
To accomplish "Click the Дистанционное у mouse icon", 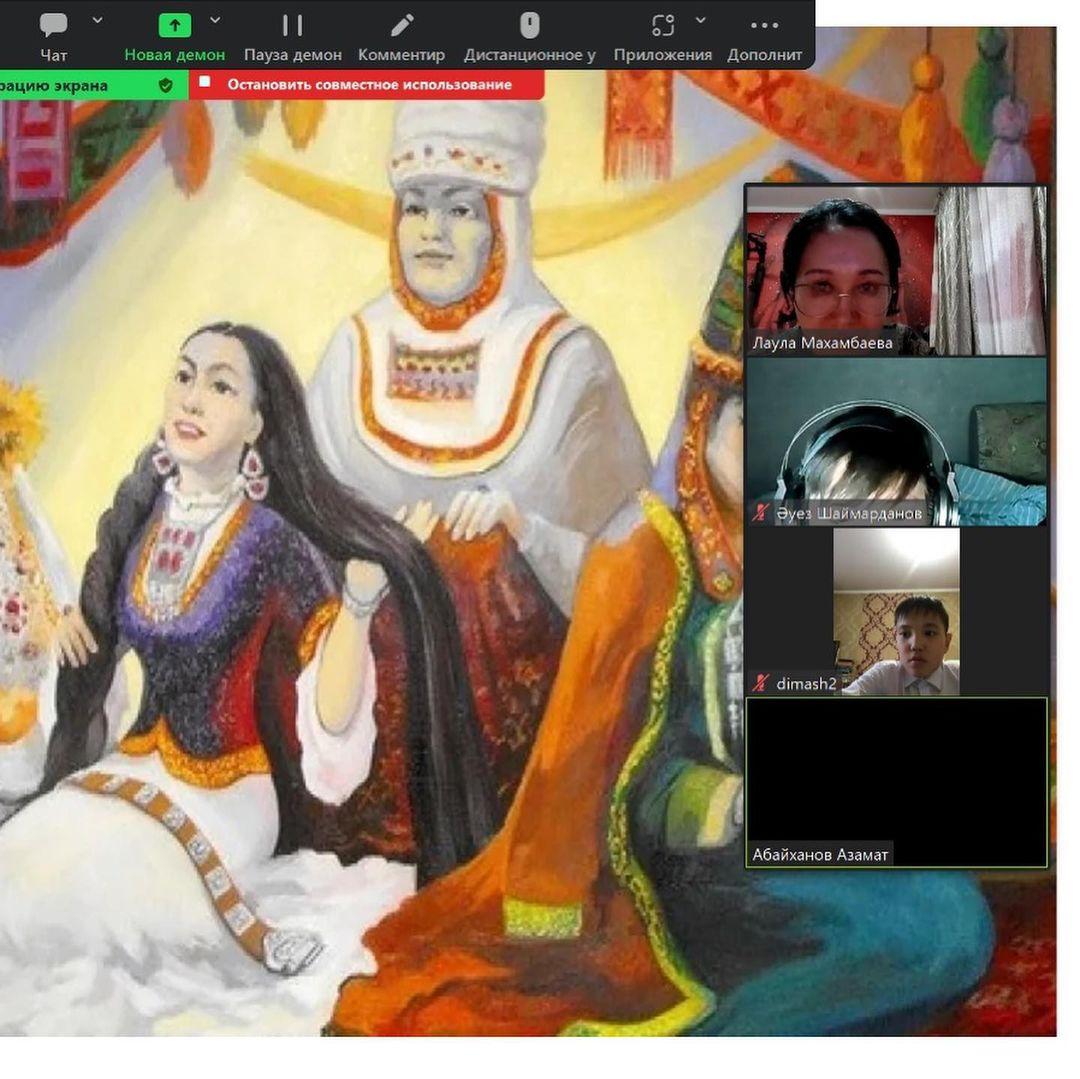I will click(x=530, y=25).
